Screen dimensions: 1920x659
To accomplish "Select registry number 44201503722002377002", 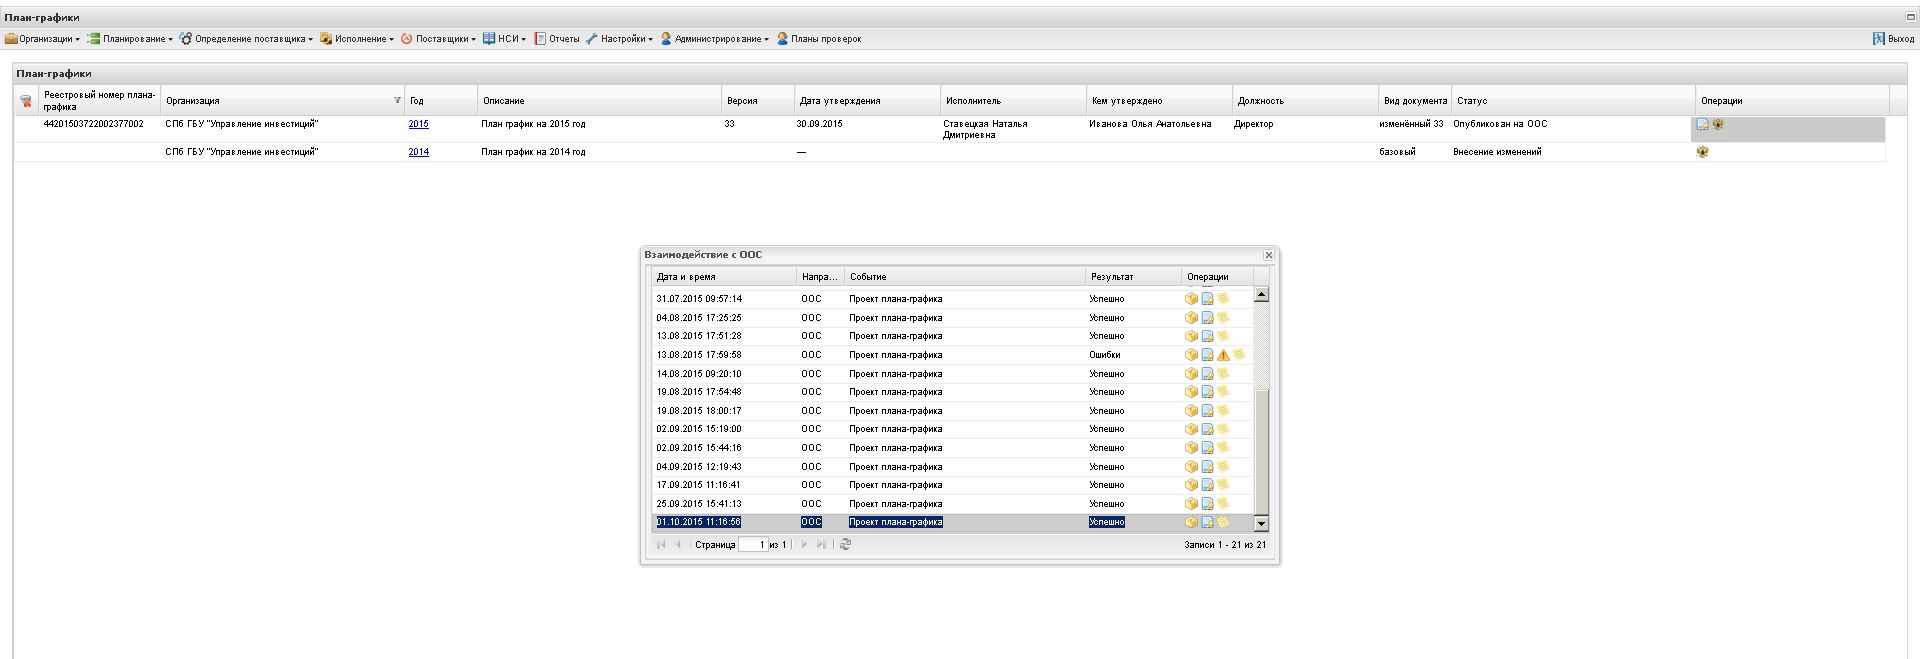I will 93,124.
